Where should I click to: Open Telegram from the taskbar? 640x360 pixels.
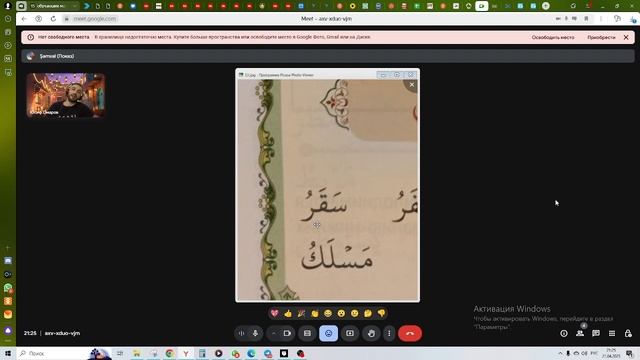tap(267, 353)
